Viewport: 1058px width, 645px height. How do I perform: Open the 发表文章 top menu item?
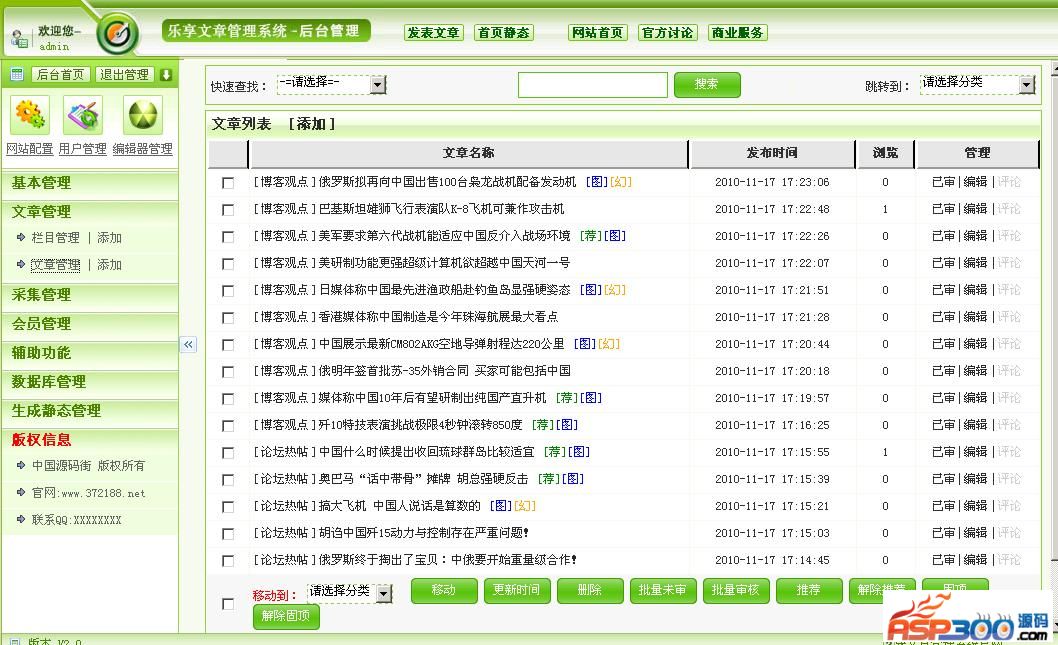coord(433,32)
